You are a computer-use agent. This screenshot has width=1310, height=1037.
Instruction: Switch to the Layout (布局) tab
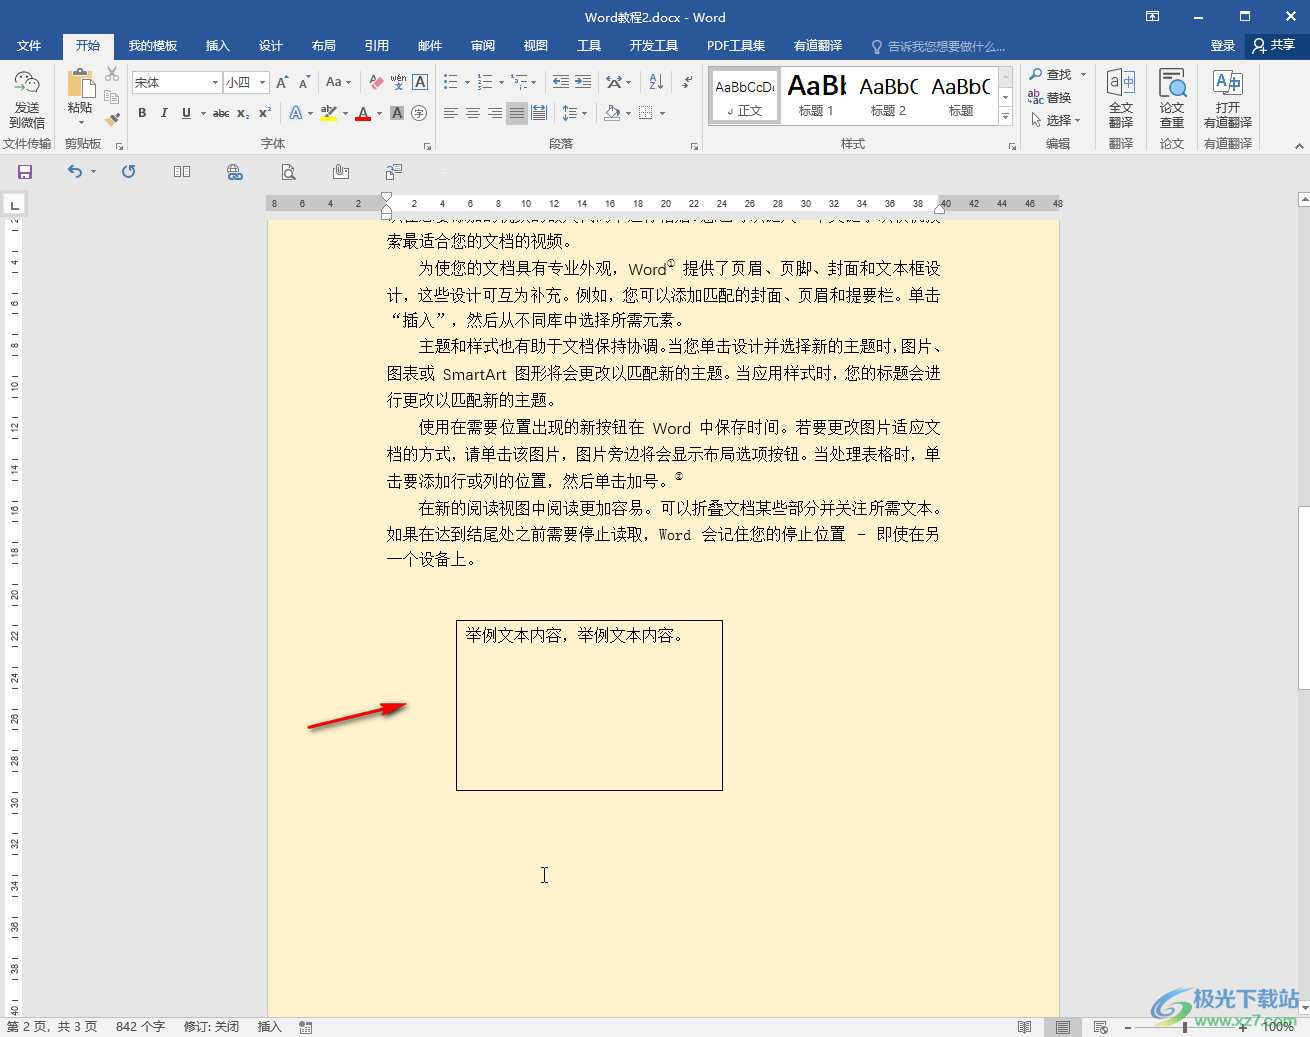(x=323, y=46)
